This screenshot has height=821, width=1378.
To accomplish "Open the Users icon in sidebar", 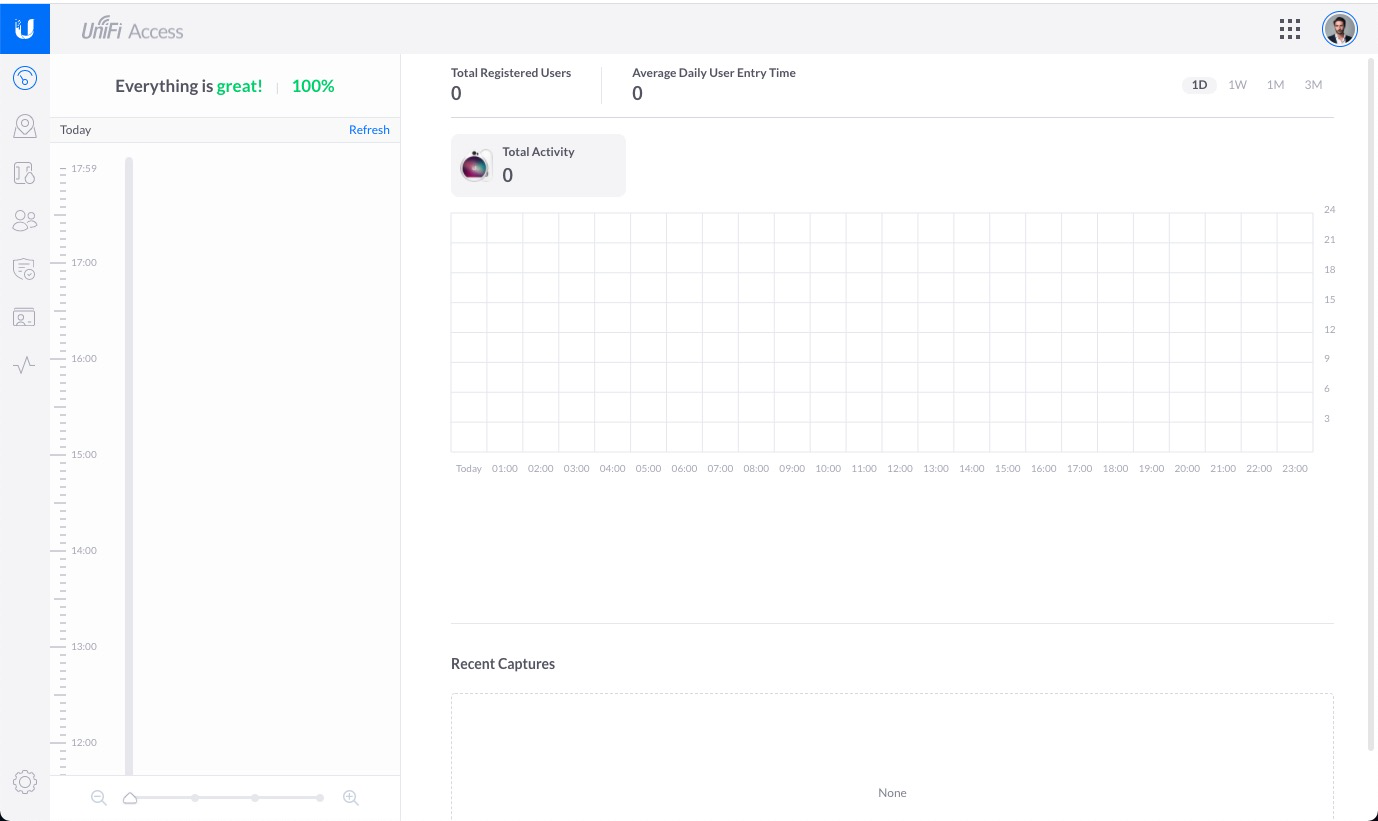I will click(x=25, y=221).
